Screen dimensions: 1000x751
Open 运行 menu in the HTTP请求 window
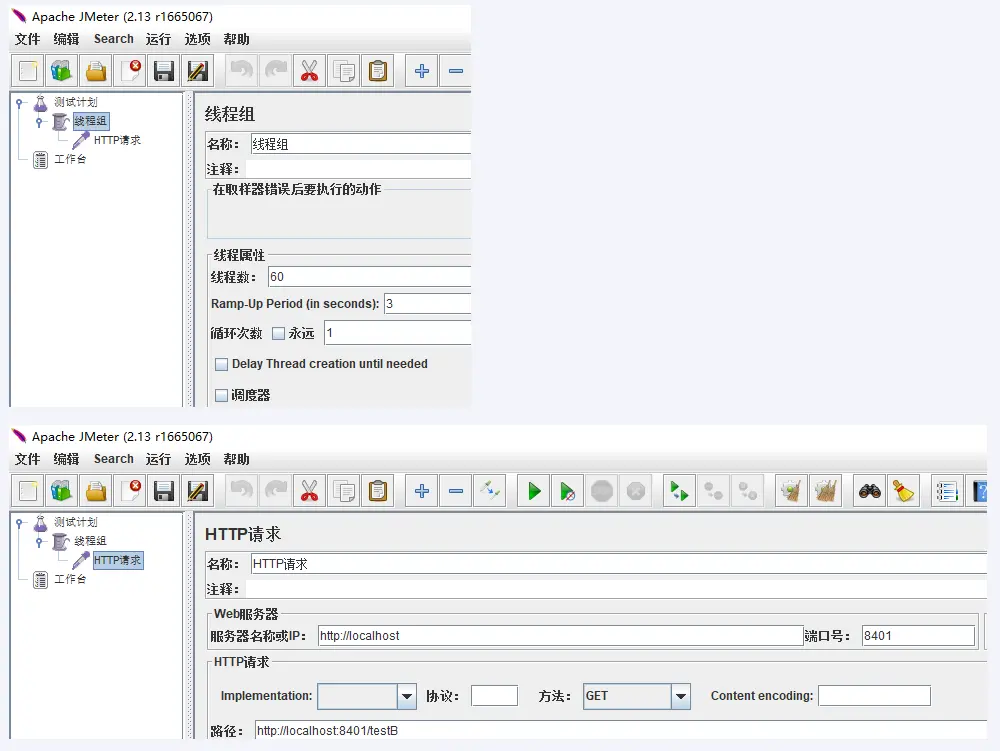tap(158, 459)
